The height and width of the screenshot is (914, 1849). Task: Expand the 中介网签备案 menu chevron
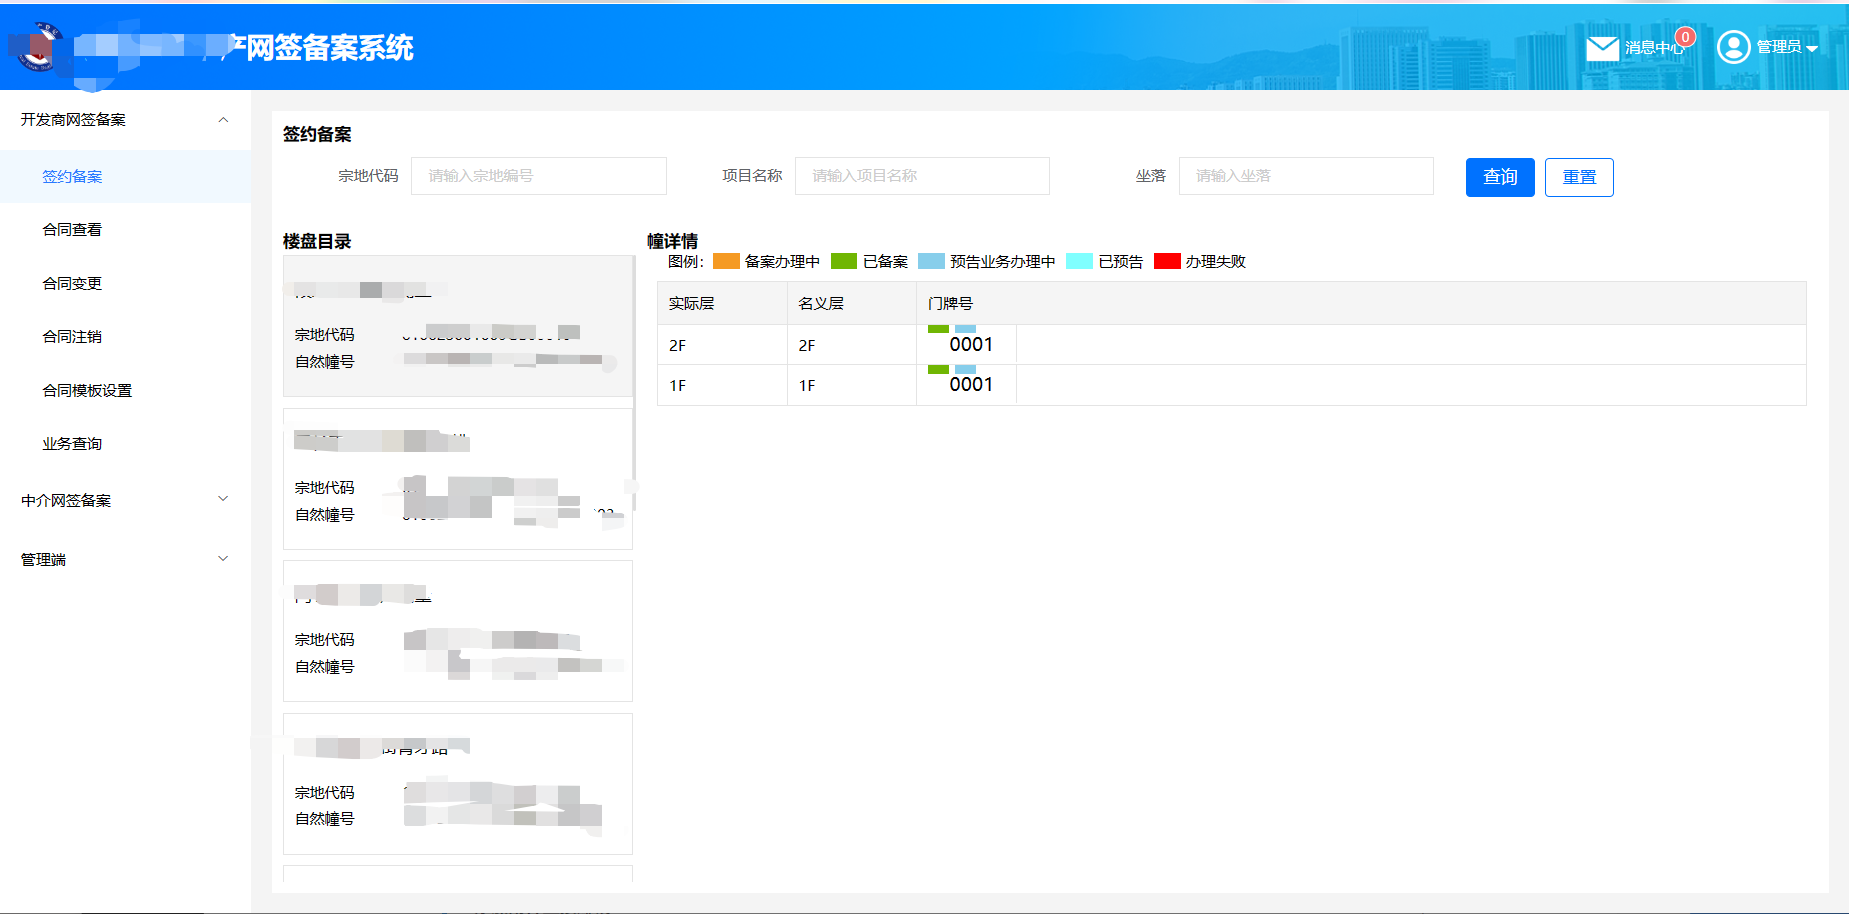click(223, 499)
